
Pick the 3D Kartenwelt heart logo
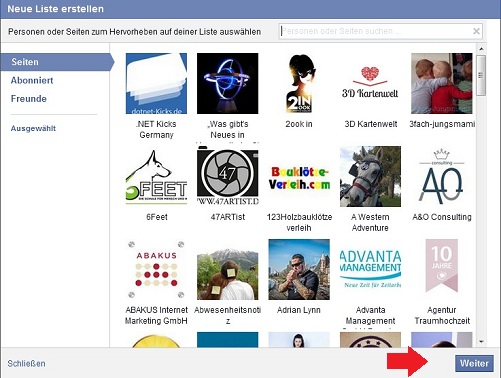[x=370, y=83]
